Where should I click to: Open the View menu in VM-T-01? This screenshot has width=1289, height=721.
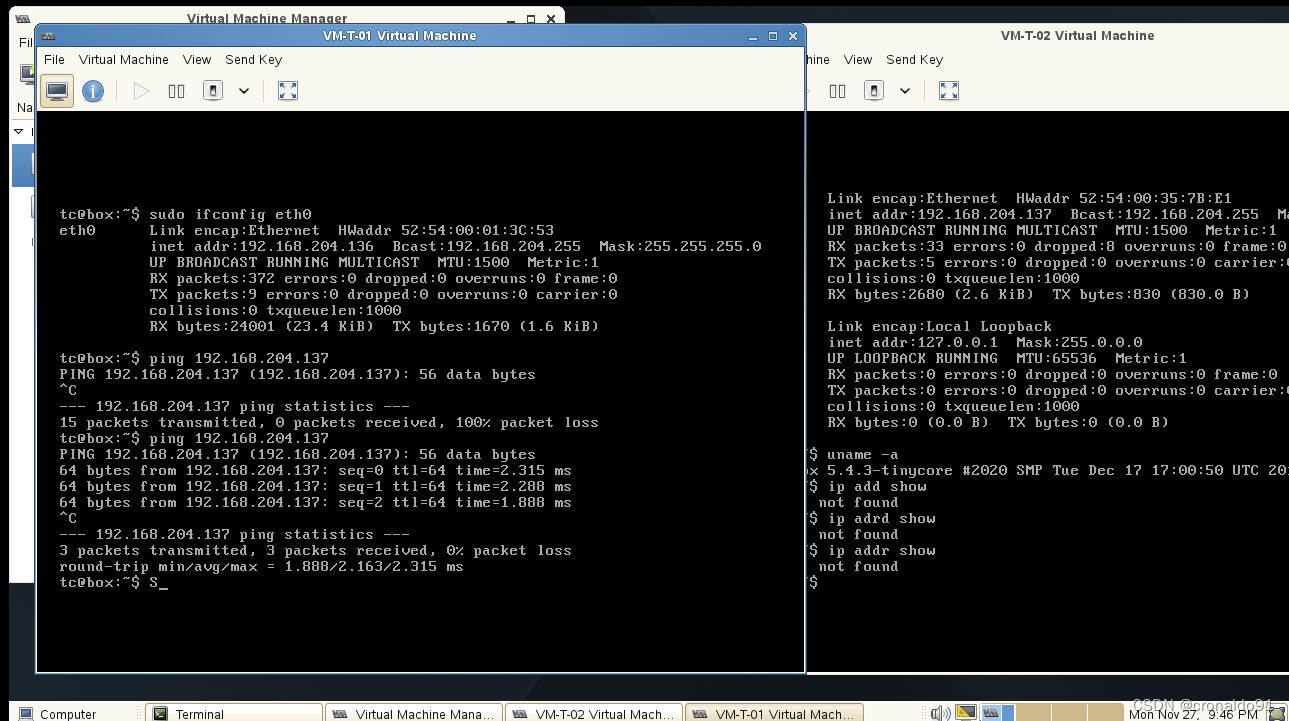(197, 60)
